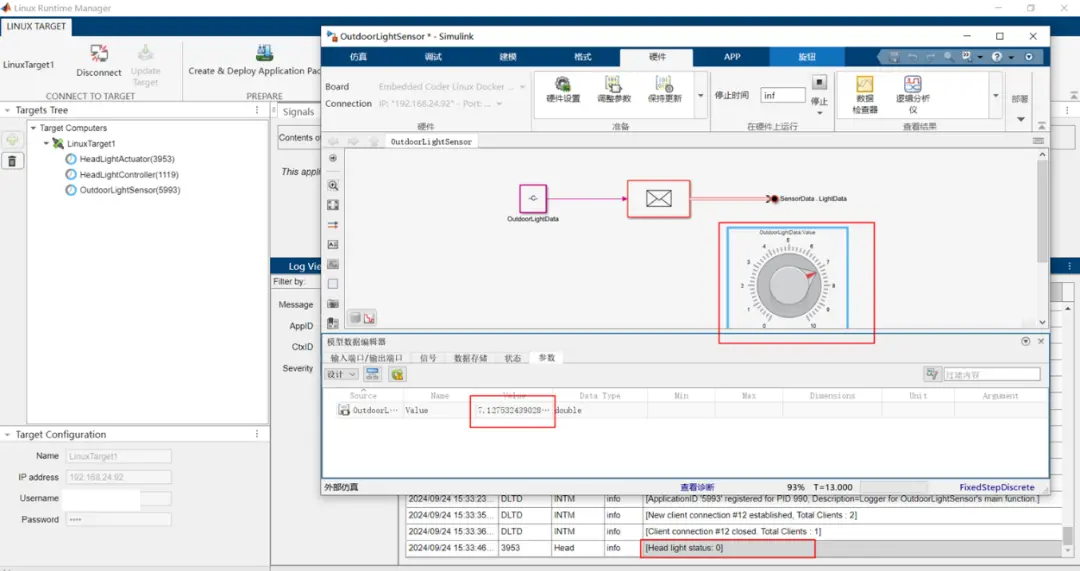Expand the 准备 gallery dropdown arrow
Viewport: 1080px width, 571px height.
[700, 96]
